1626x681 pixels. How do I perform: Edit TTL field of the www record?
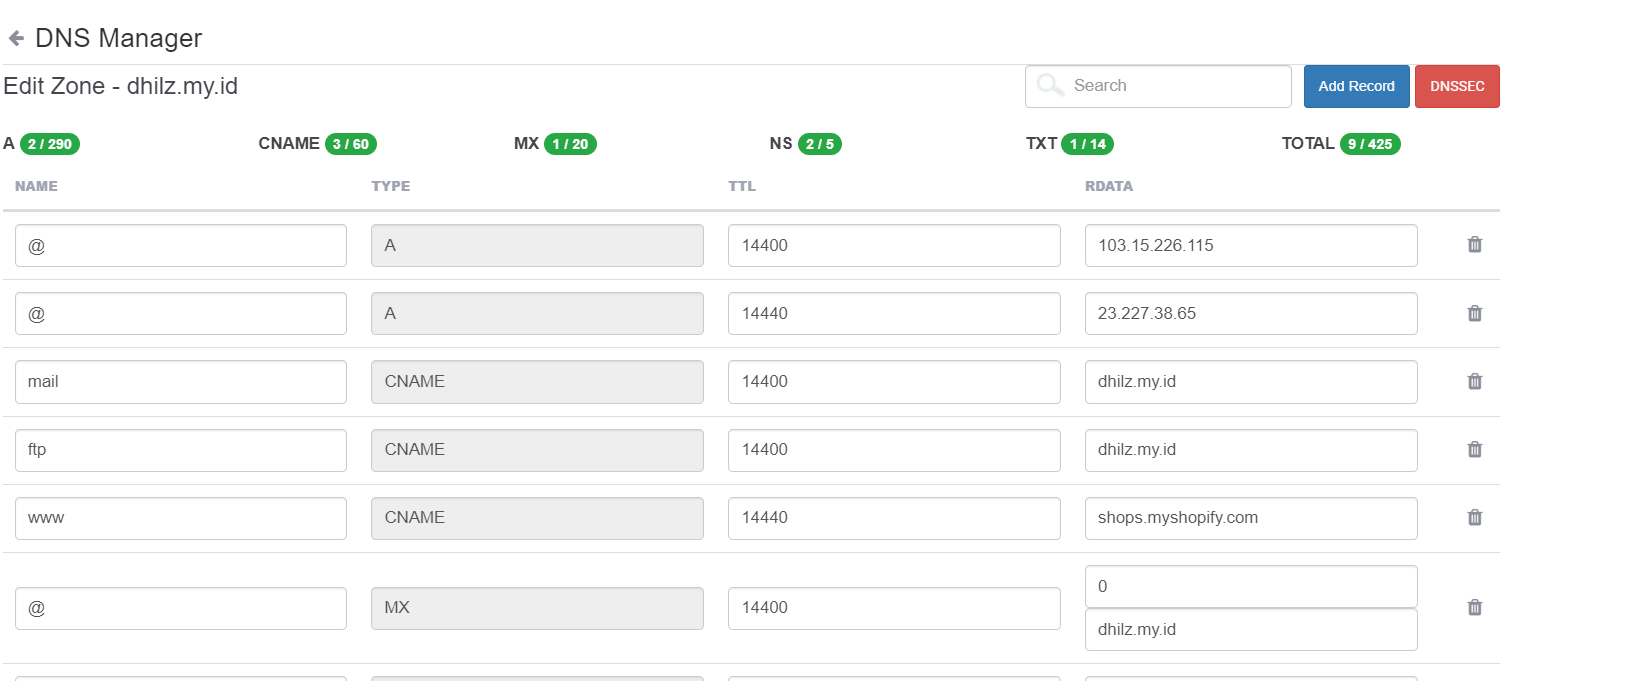[x=894, y=518]
